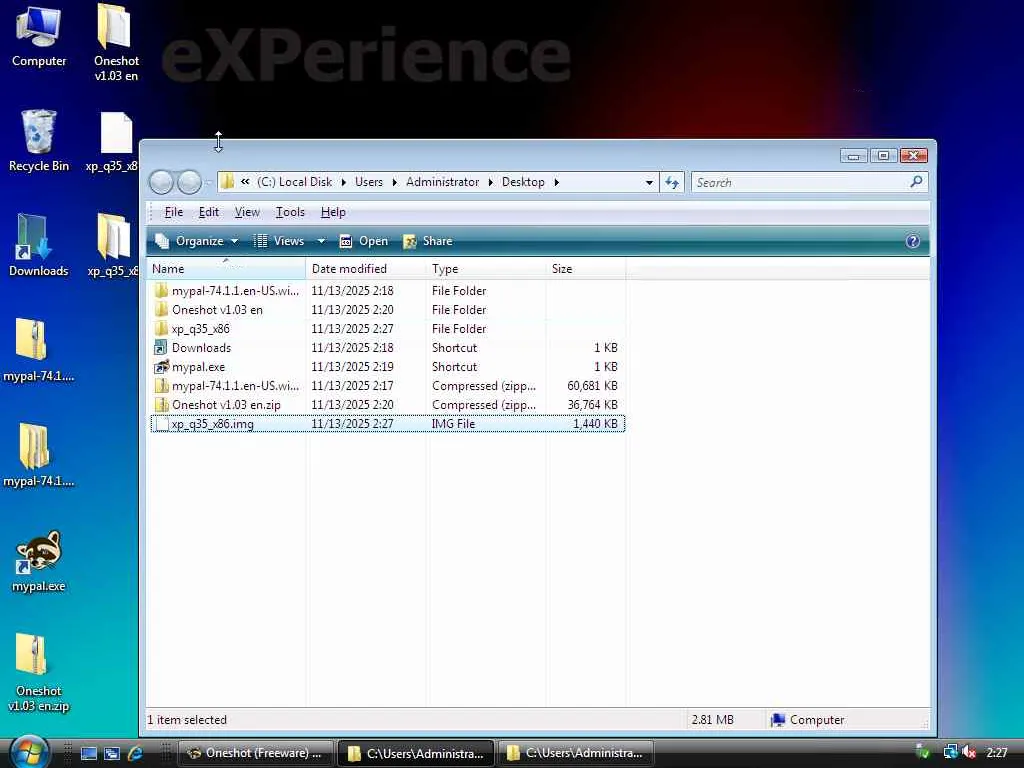This screenshot has height=768, width=1024.
Task: Open the Help question mark icon
Action: 912,241
